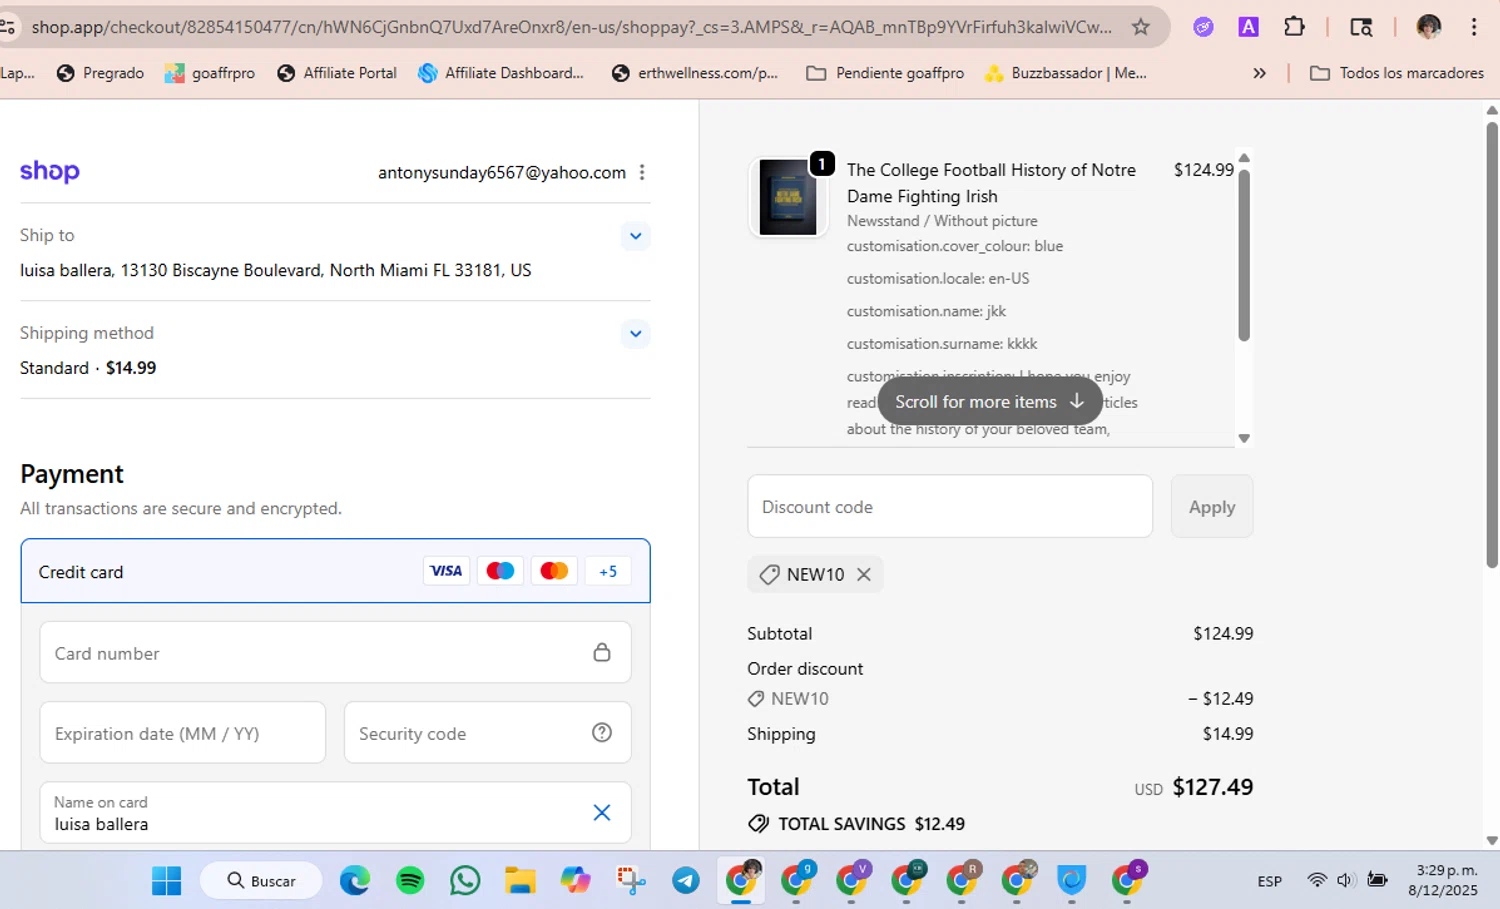
Task: Click the Scroll for more items button
Action: 990,402
